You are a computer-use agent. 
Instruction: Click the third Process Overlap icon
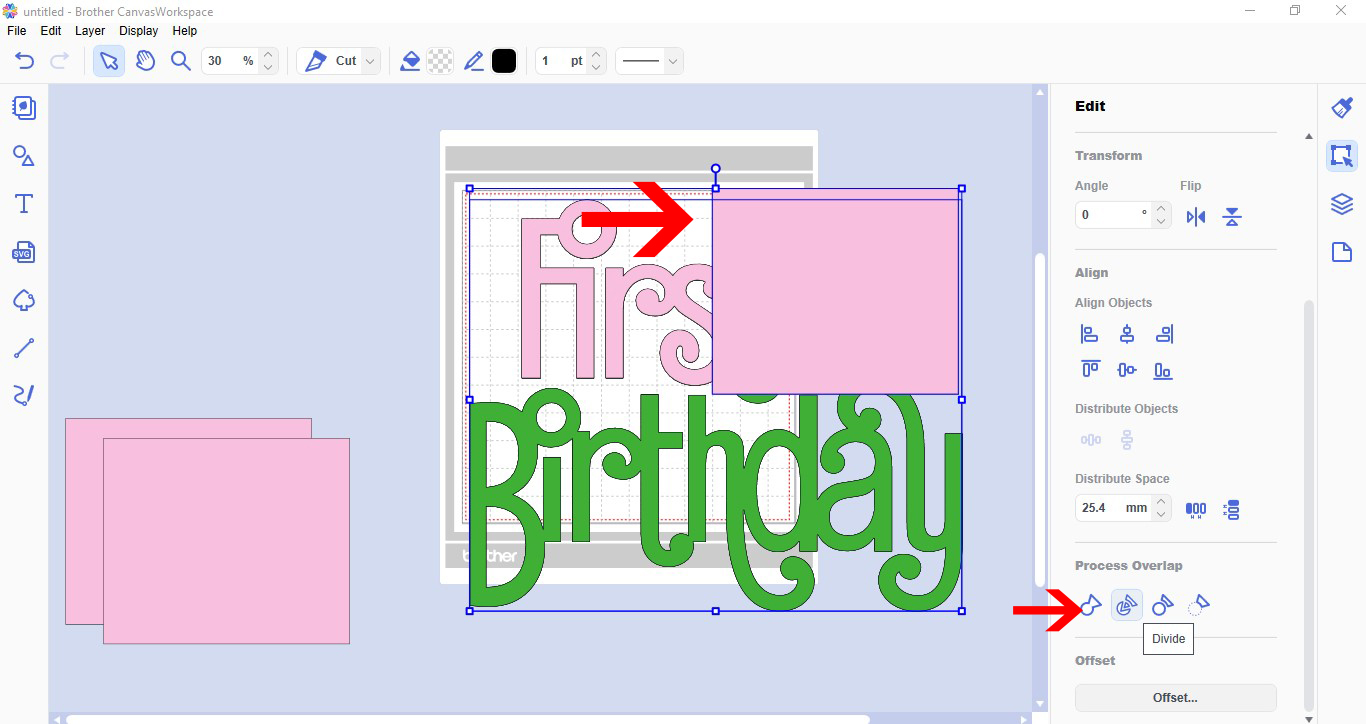click(1163, 605)
